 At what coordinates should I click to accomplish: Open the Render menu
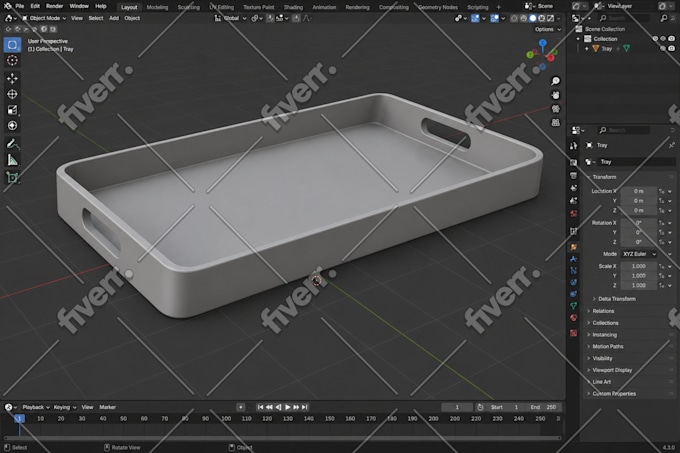tap(54, 6)
